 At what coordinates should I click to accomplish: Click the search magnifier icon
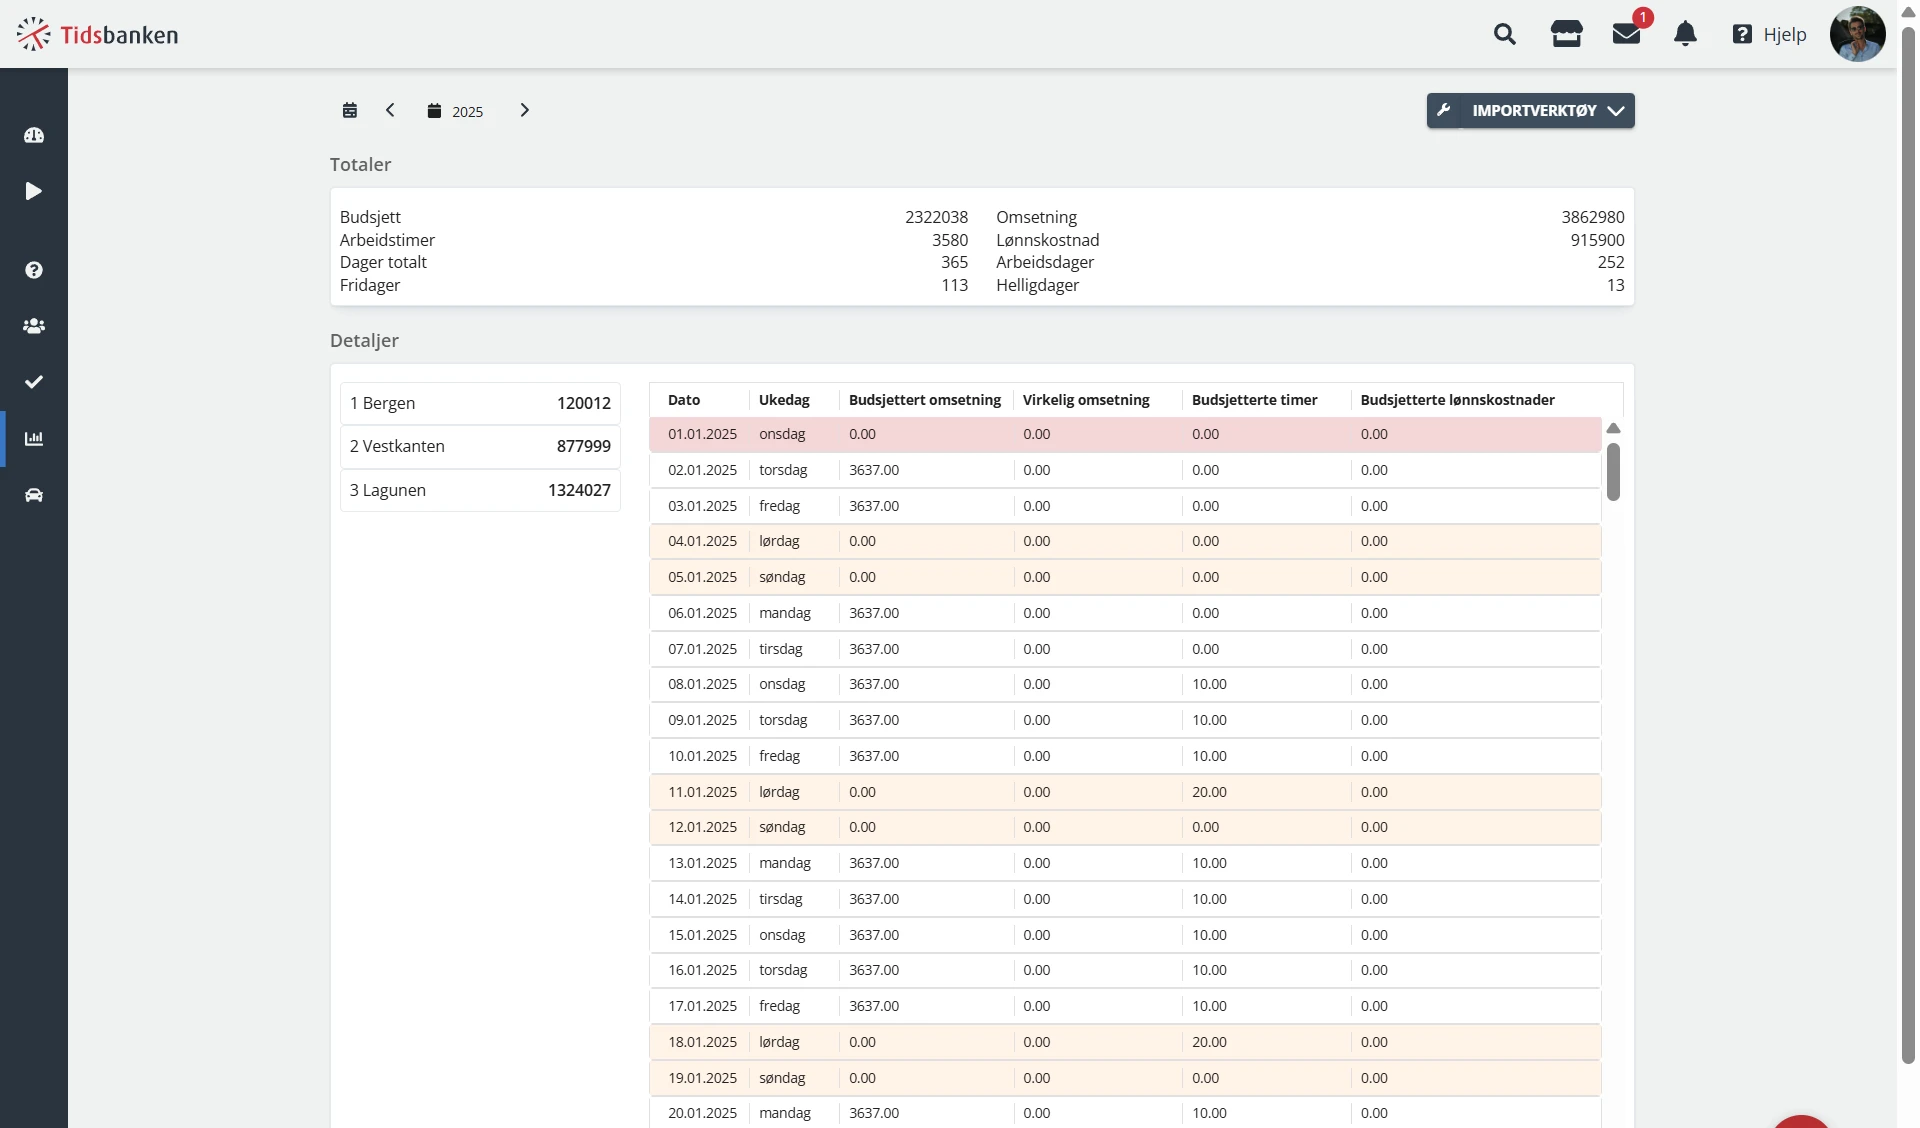click(x=1504, y=35)
